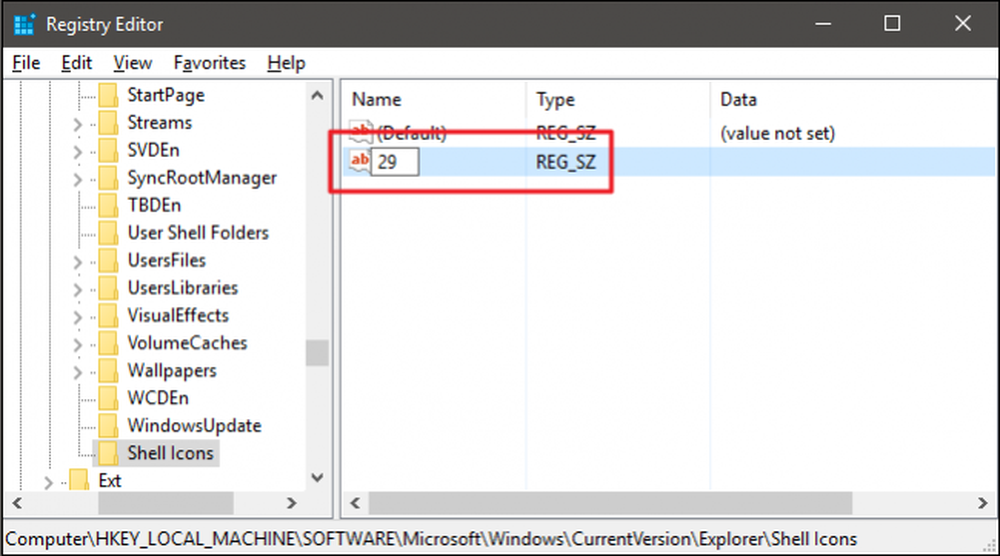Expand the VolumeCaches key
The height and width of the screenshot is (556, 1000).
78,344
